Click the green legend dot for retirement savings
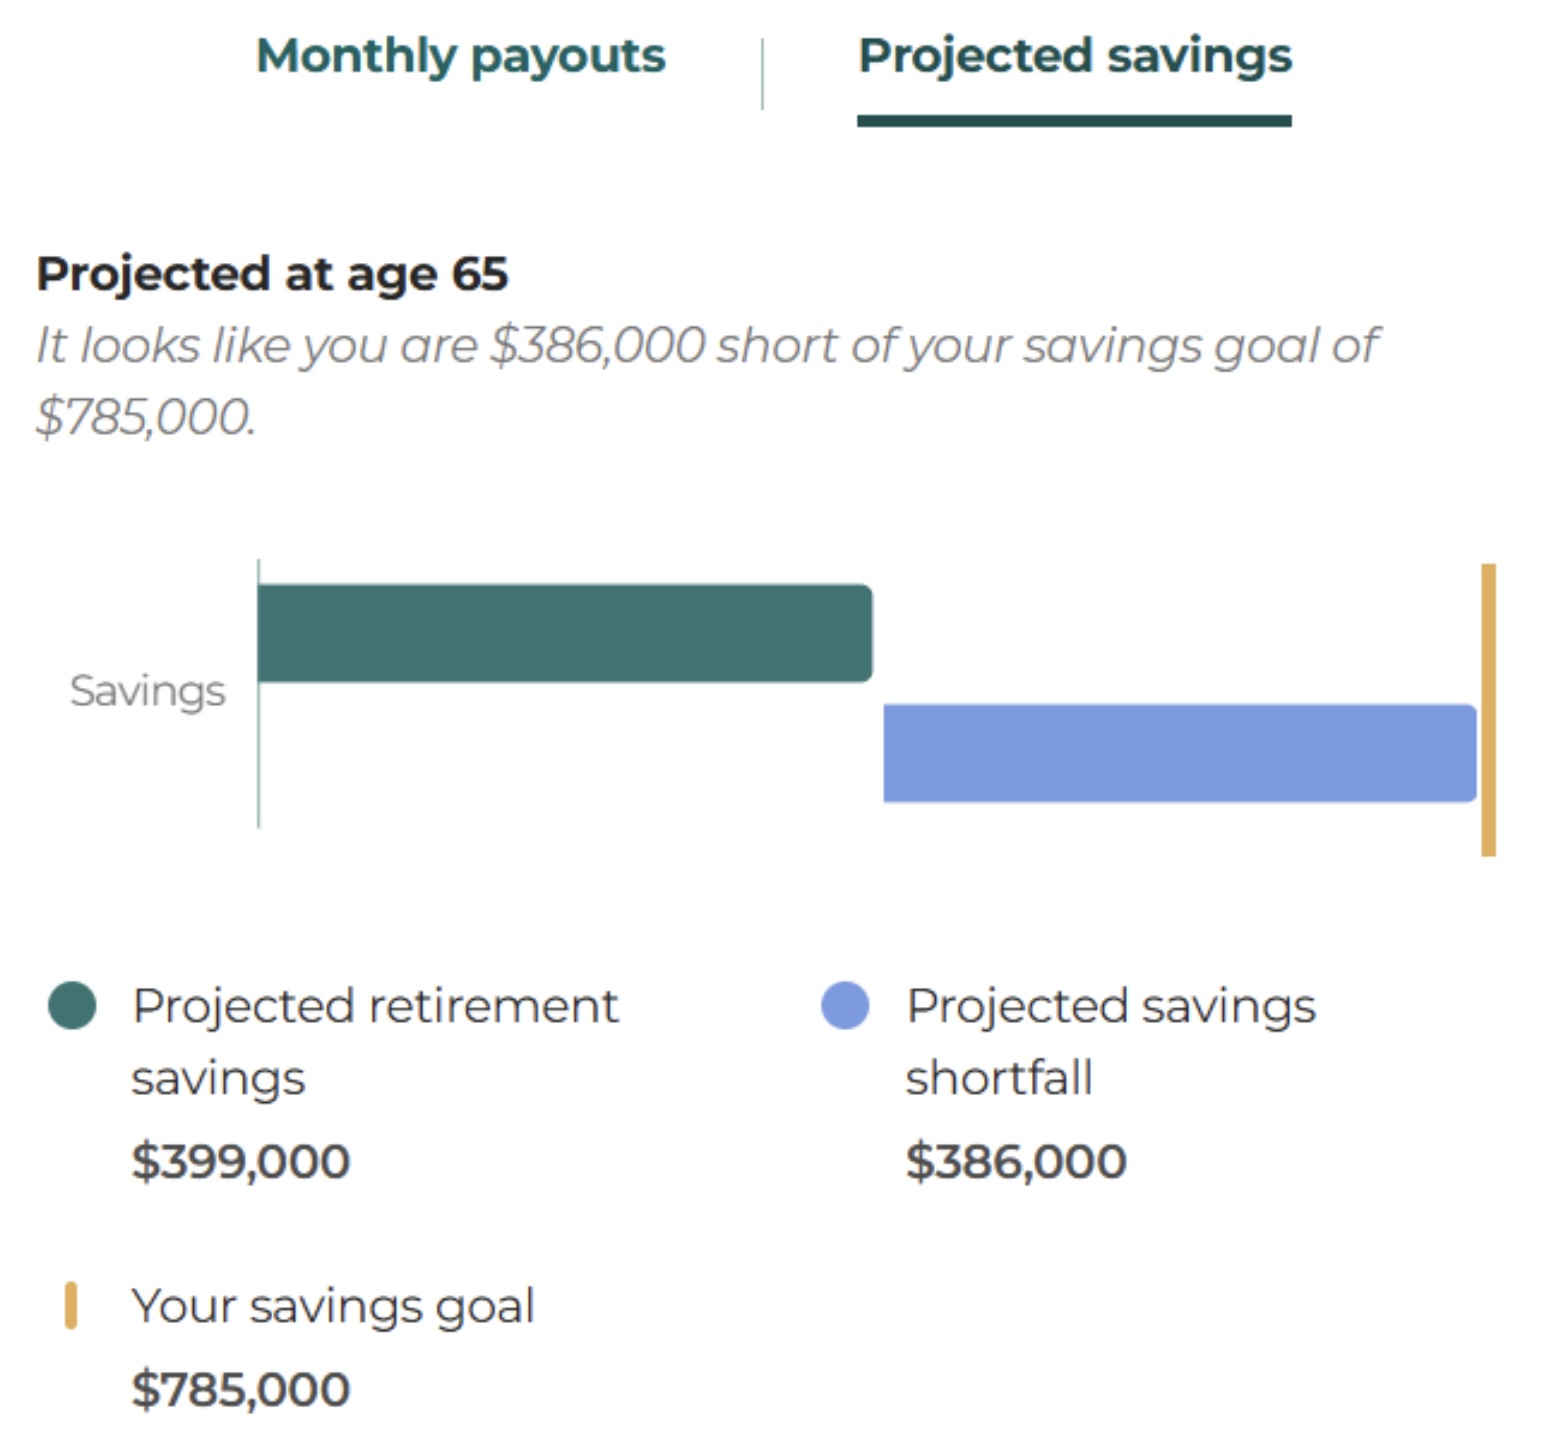Viewport: 1552px width, 1446px height. coord(72,1005)
